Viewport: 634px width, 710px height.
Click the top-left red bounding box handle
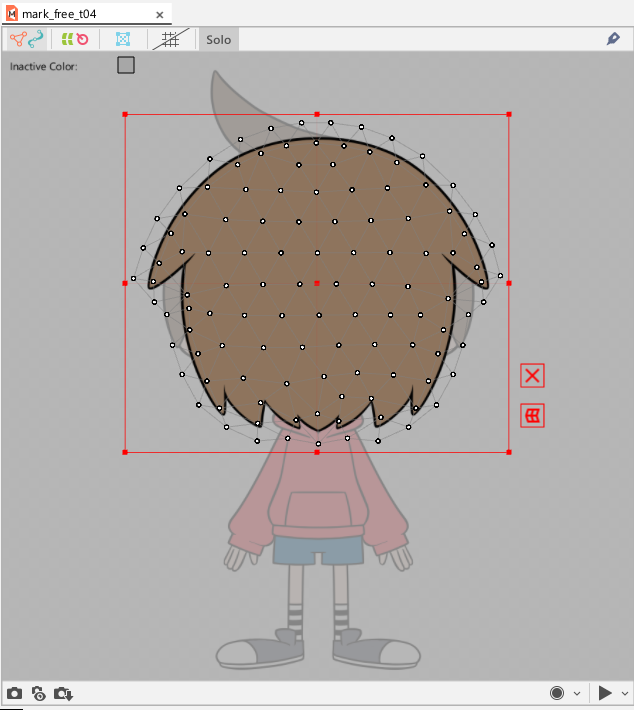(x=125, y=115)
